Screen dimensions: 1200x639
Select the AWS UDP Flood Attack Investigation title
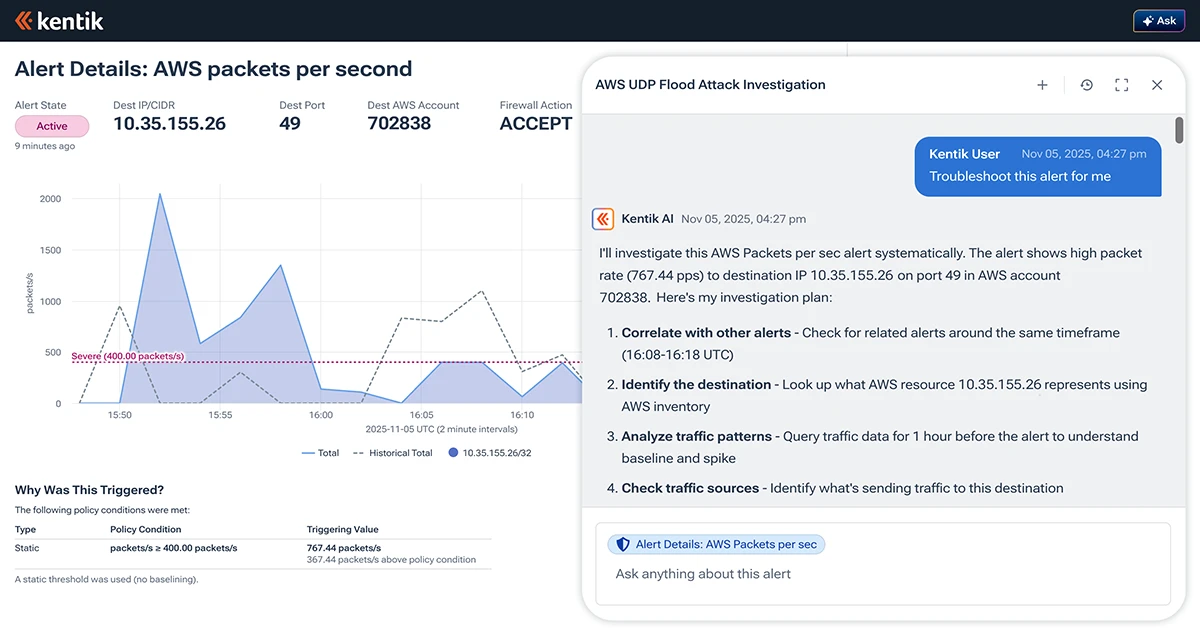pos(710,85)
